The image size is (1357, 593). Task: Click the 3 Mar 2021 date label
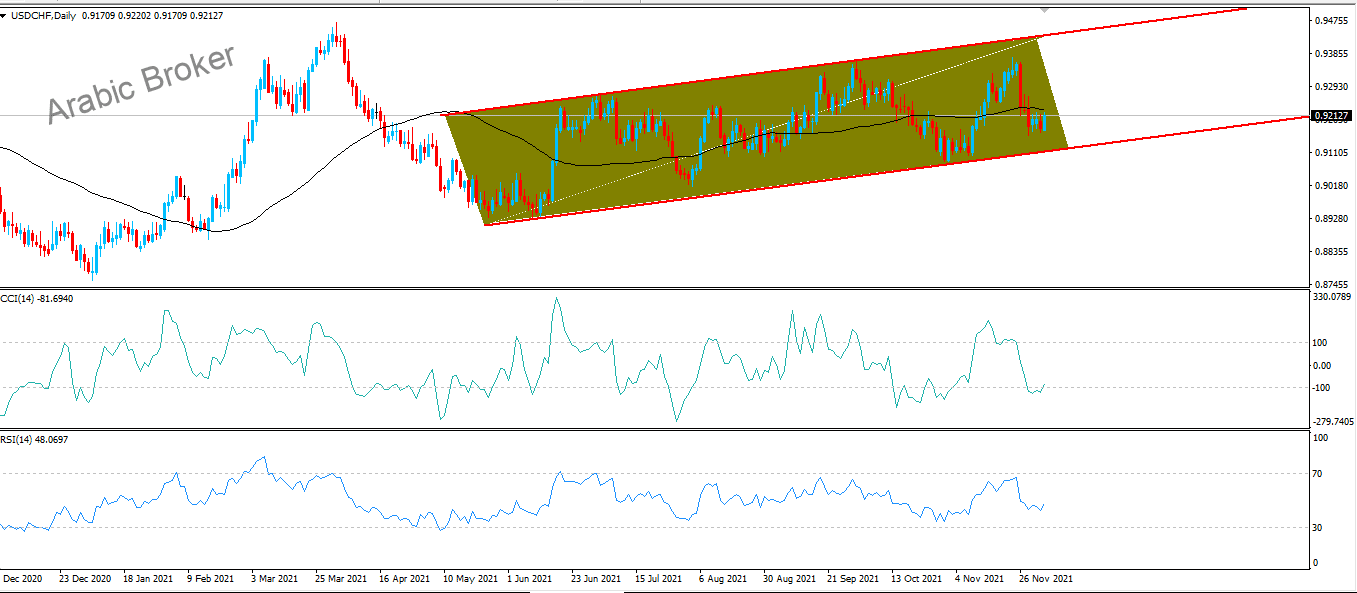coord(275,578)
